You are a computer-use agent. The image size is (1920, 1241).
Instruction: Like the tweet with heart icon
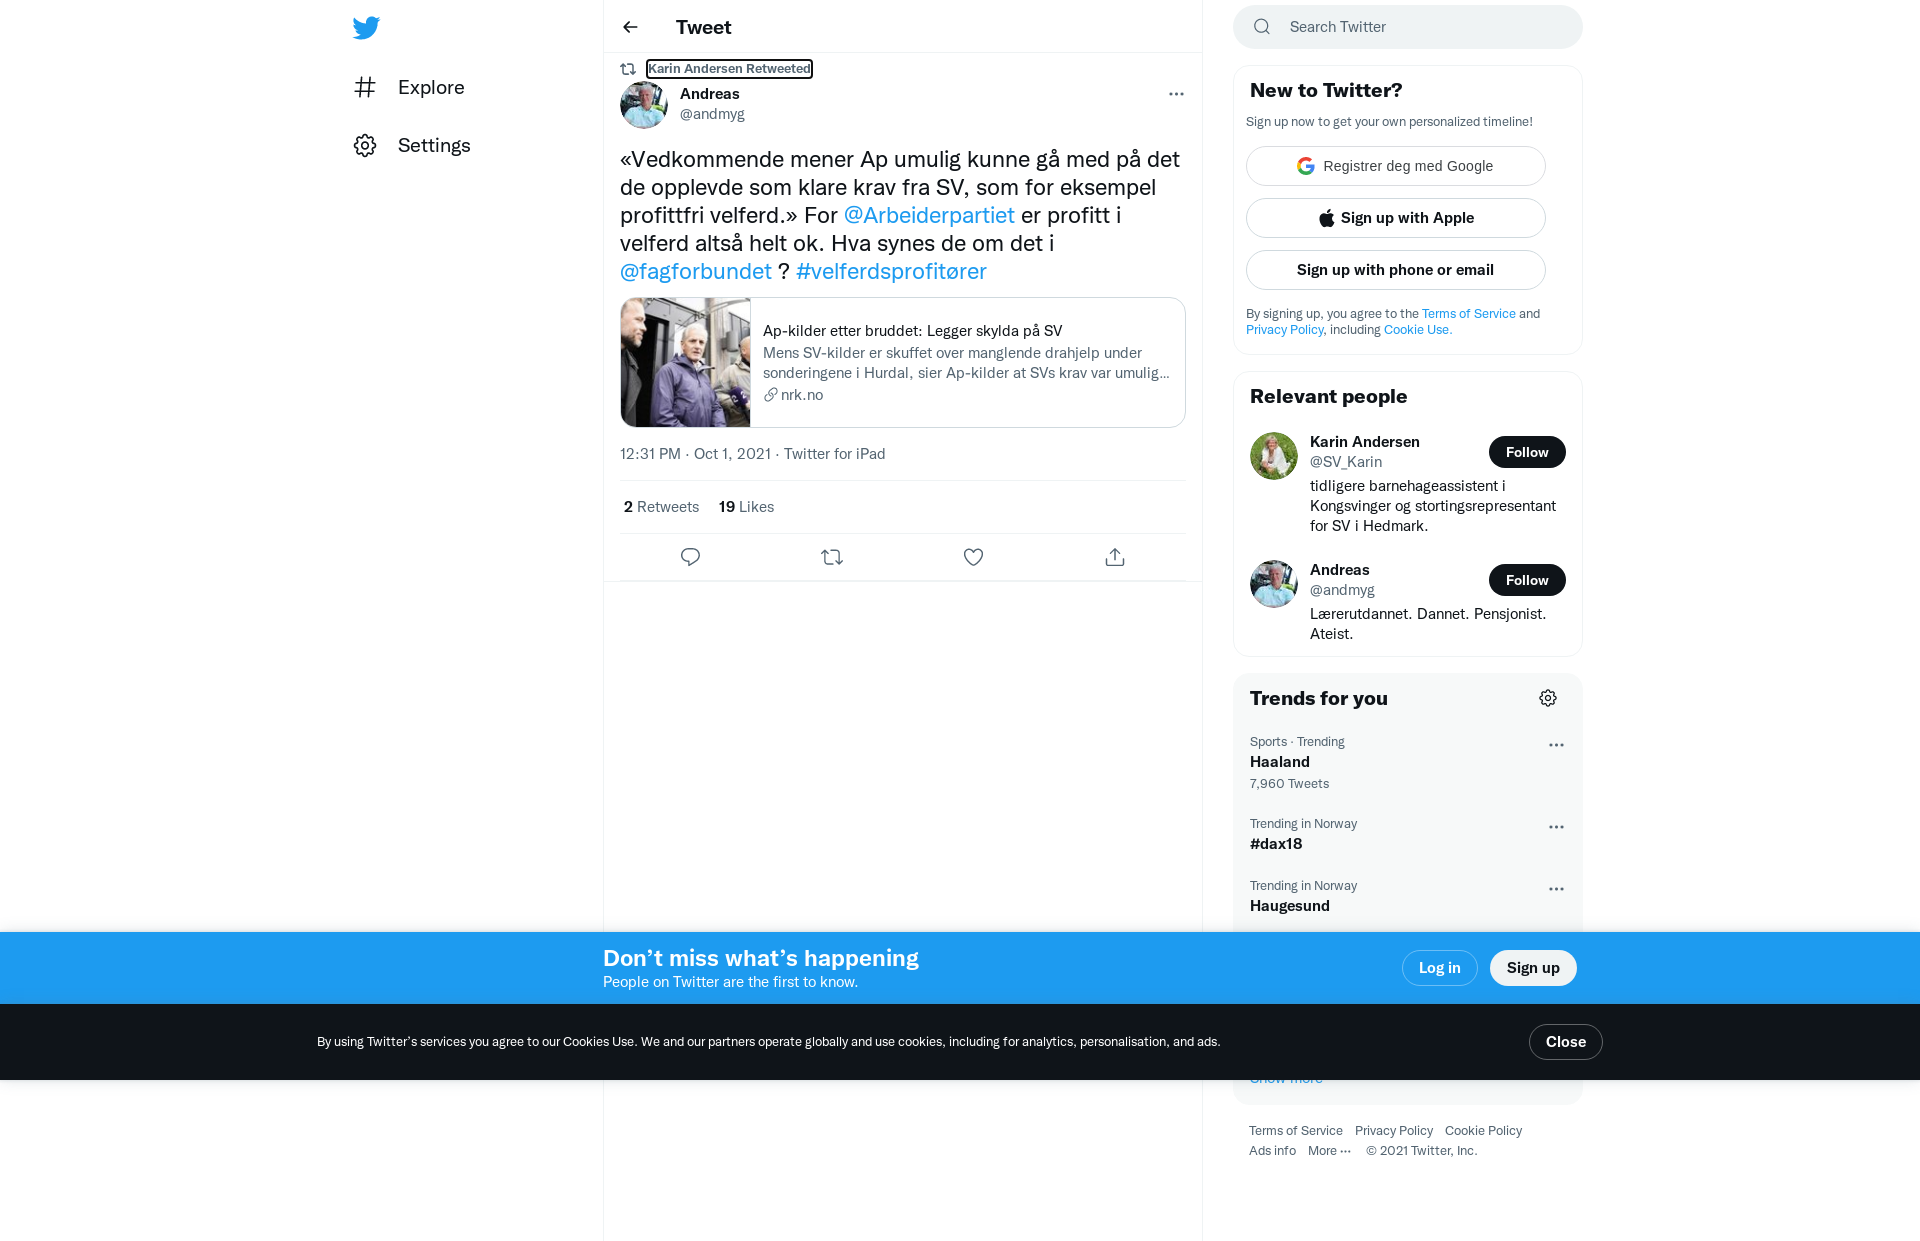pyautogui.click(x=973, y=557)
